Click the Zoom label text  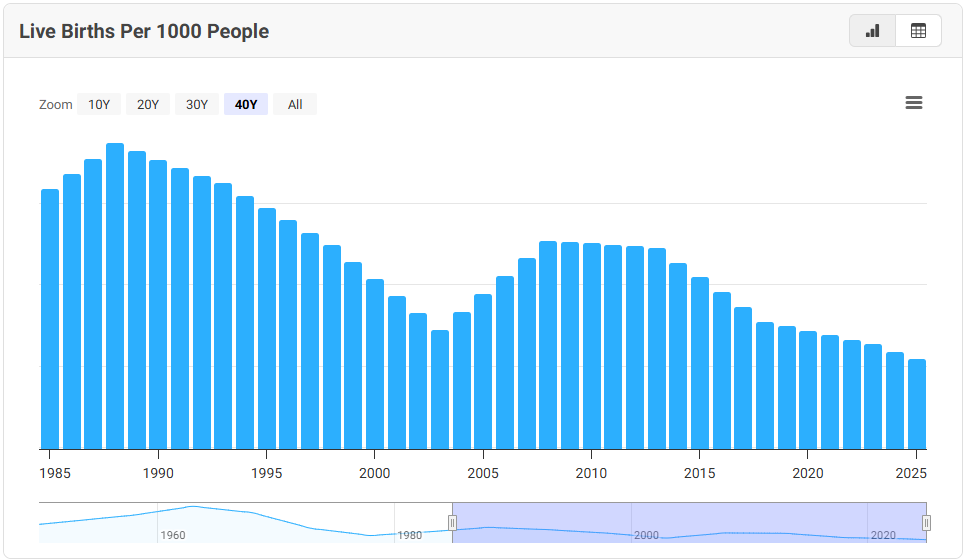55,105
